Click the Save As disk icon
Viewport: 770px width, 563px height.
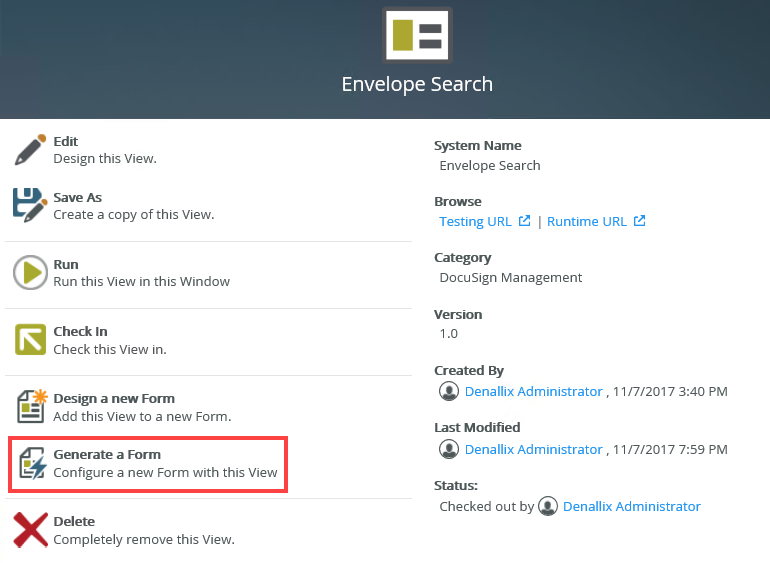point(30,205)
